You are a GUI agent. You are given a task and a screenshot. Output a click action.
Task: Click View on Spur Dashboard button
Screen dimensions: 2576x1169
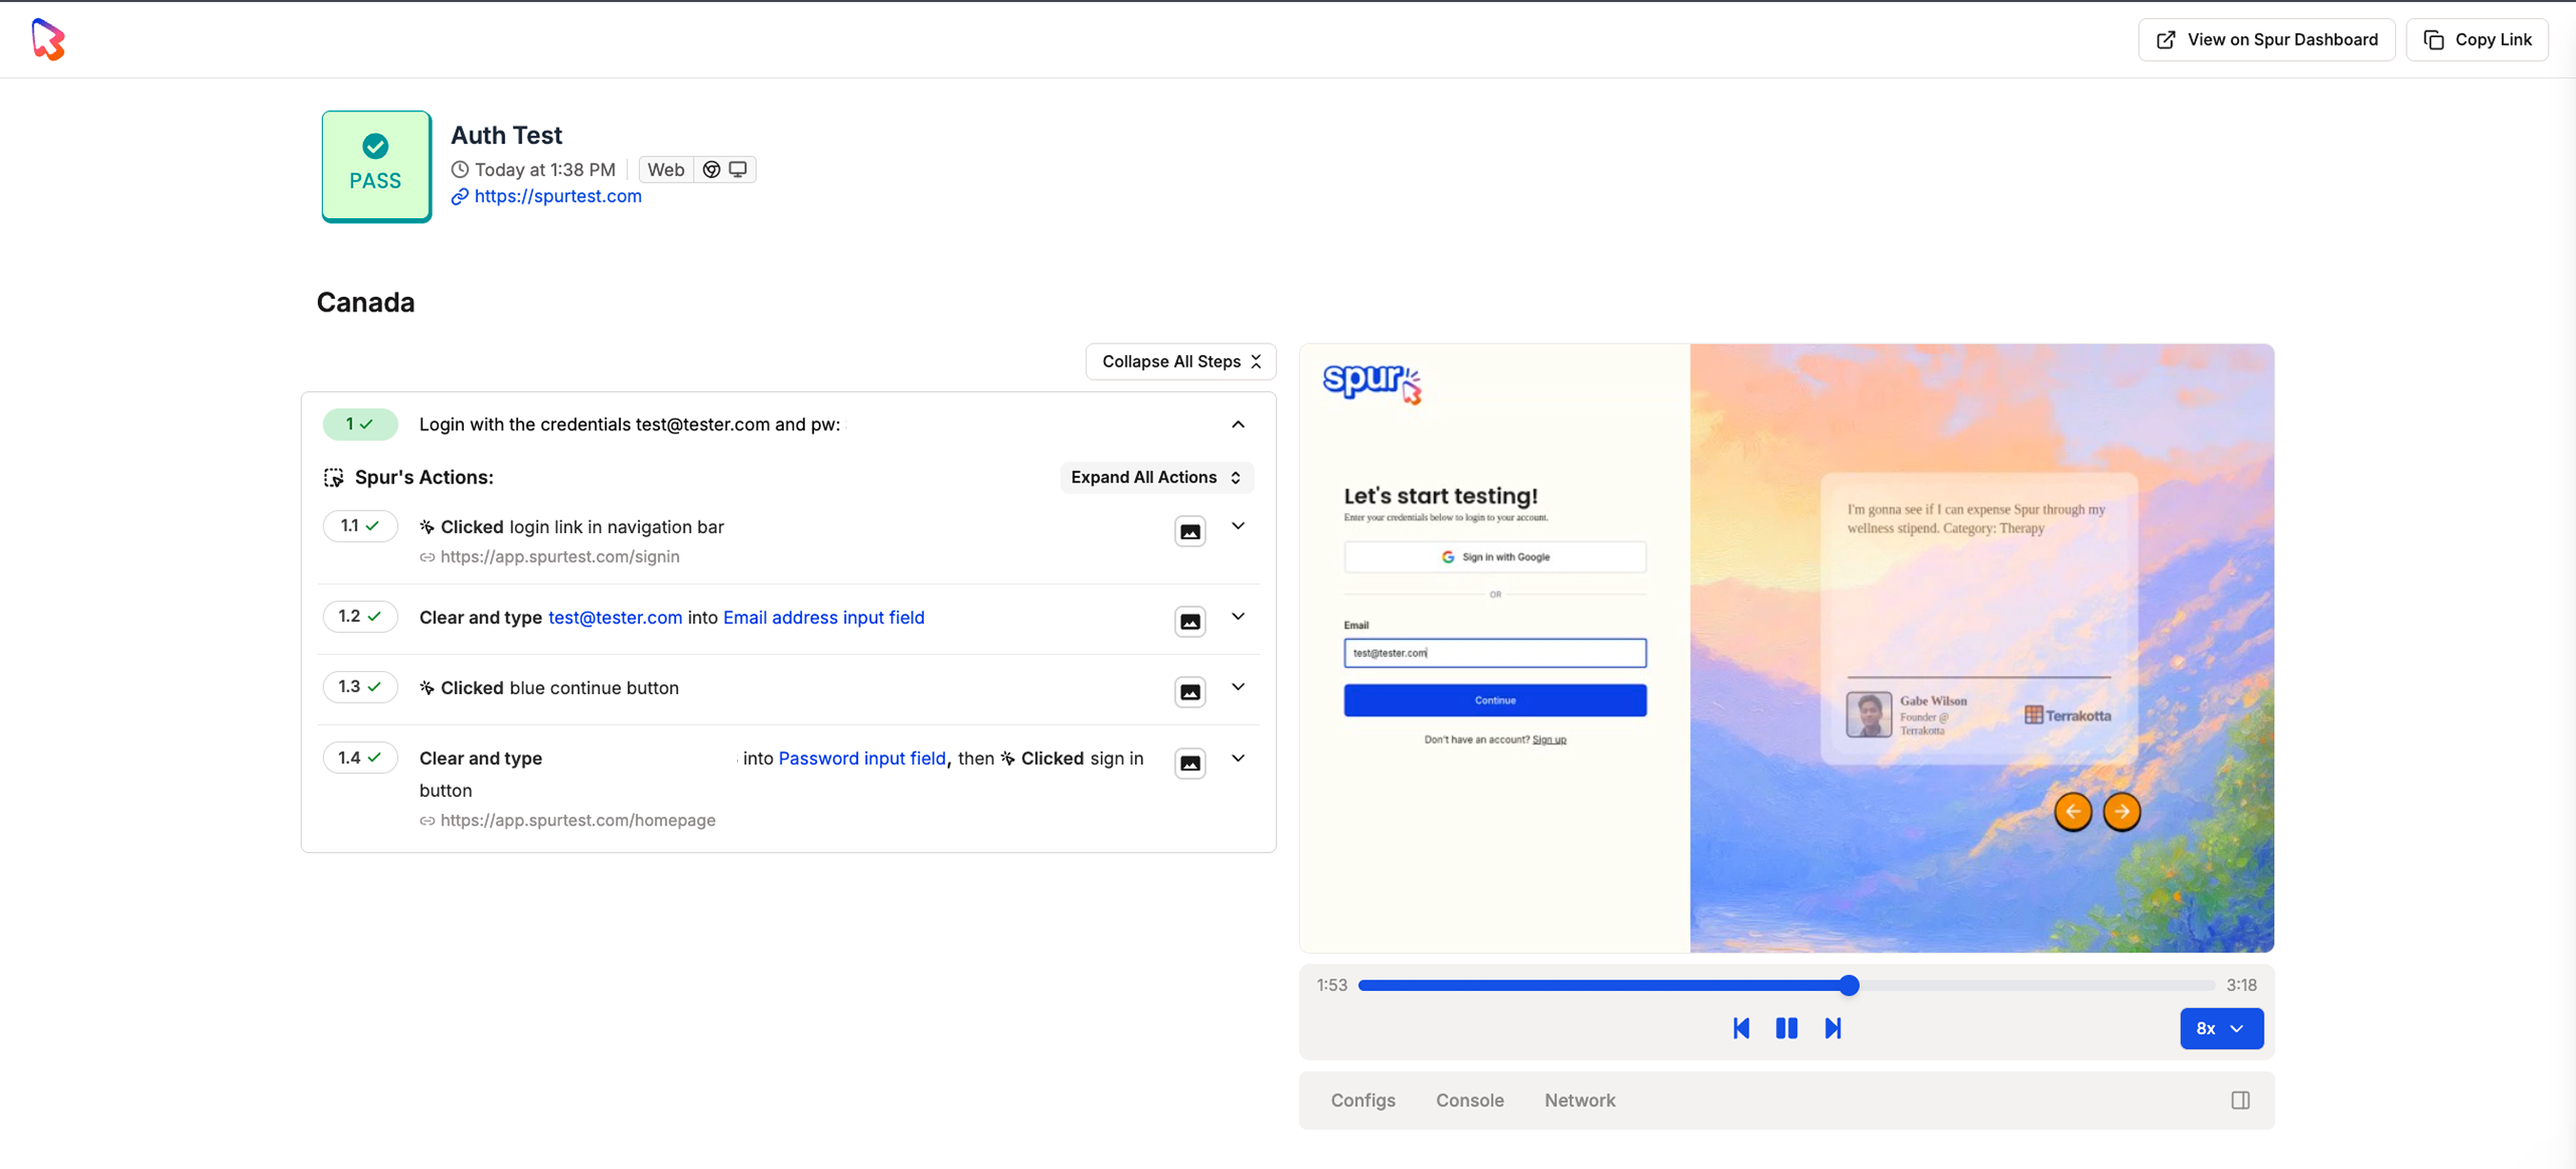(2266, 40)
